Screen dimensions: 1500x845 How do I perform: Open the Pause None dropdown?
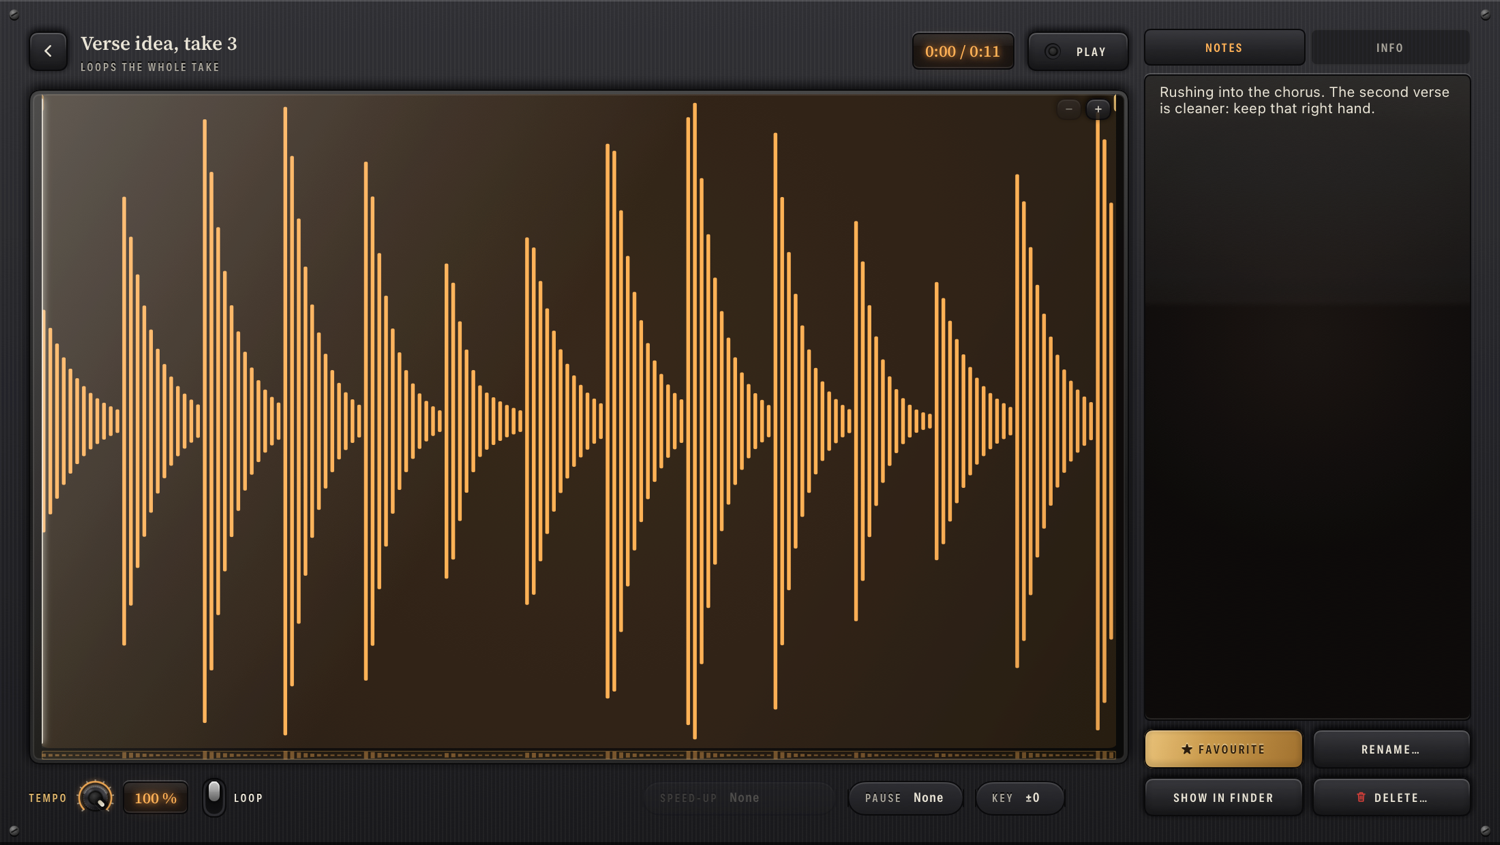point(905,797)
